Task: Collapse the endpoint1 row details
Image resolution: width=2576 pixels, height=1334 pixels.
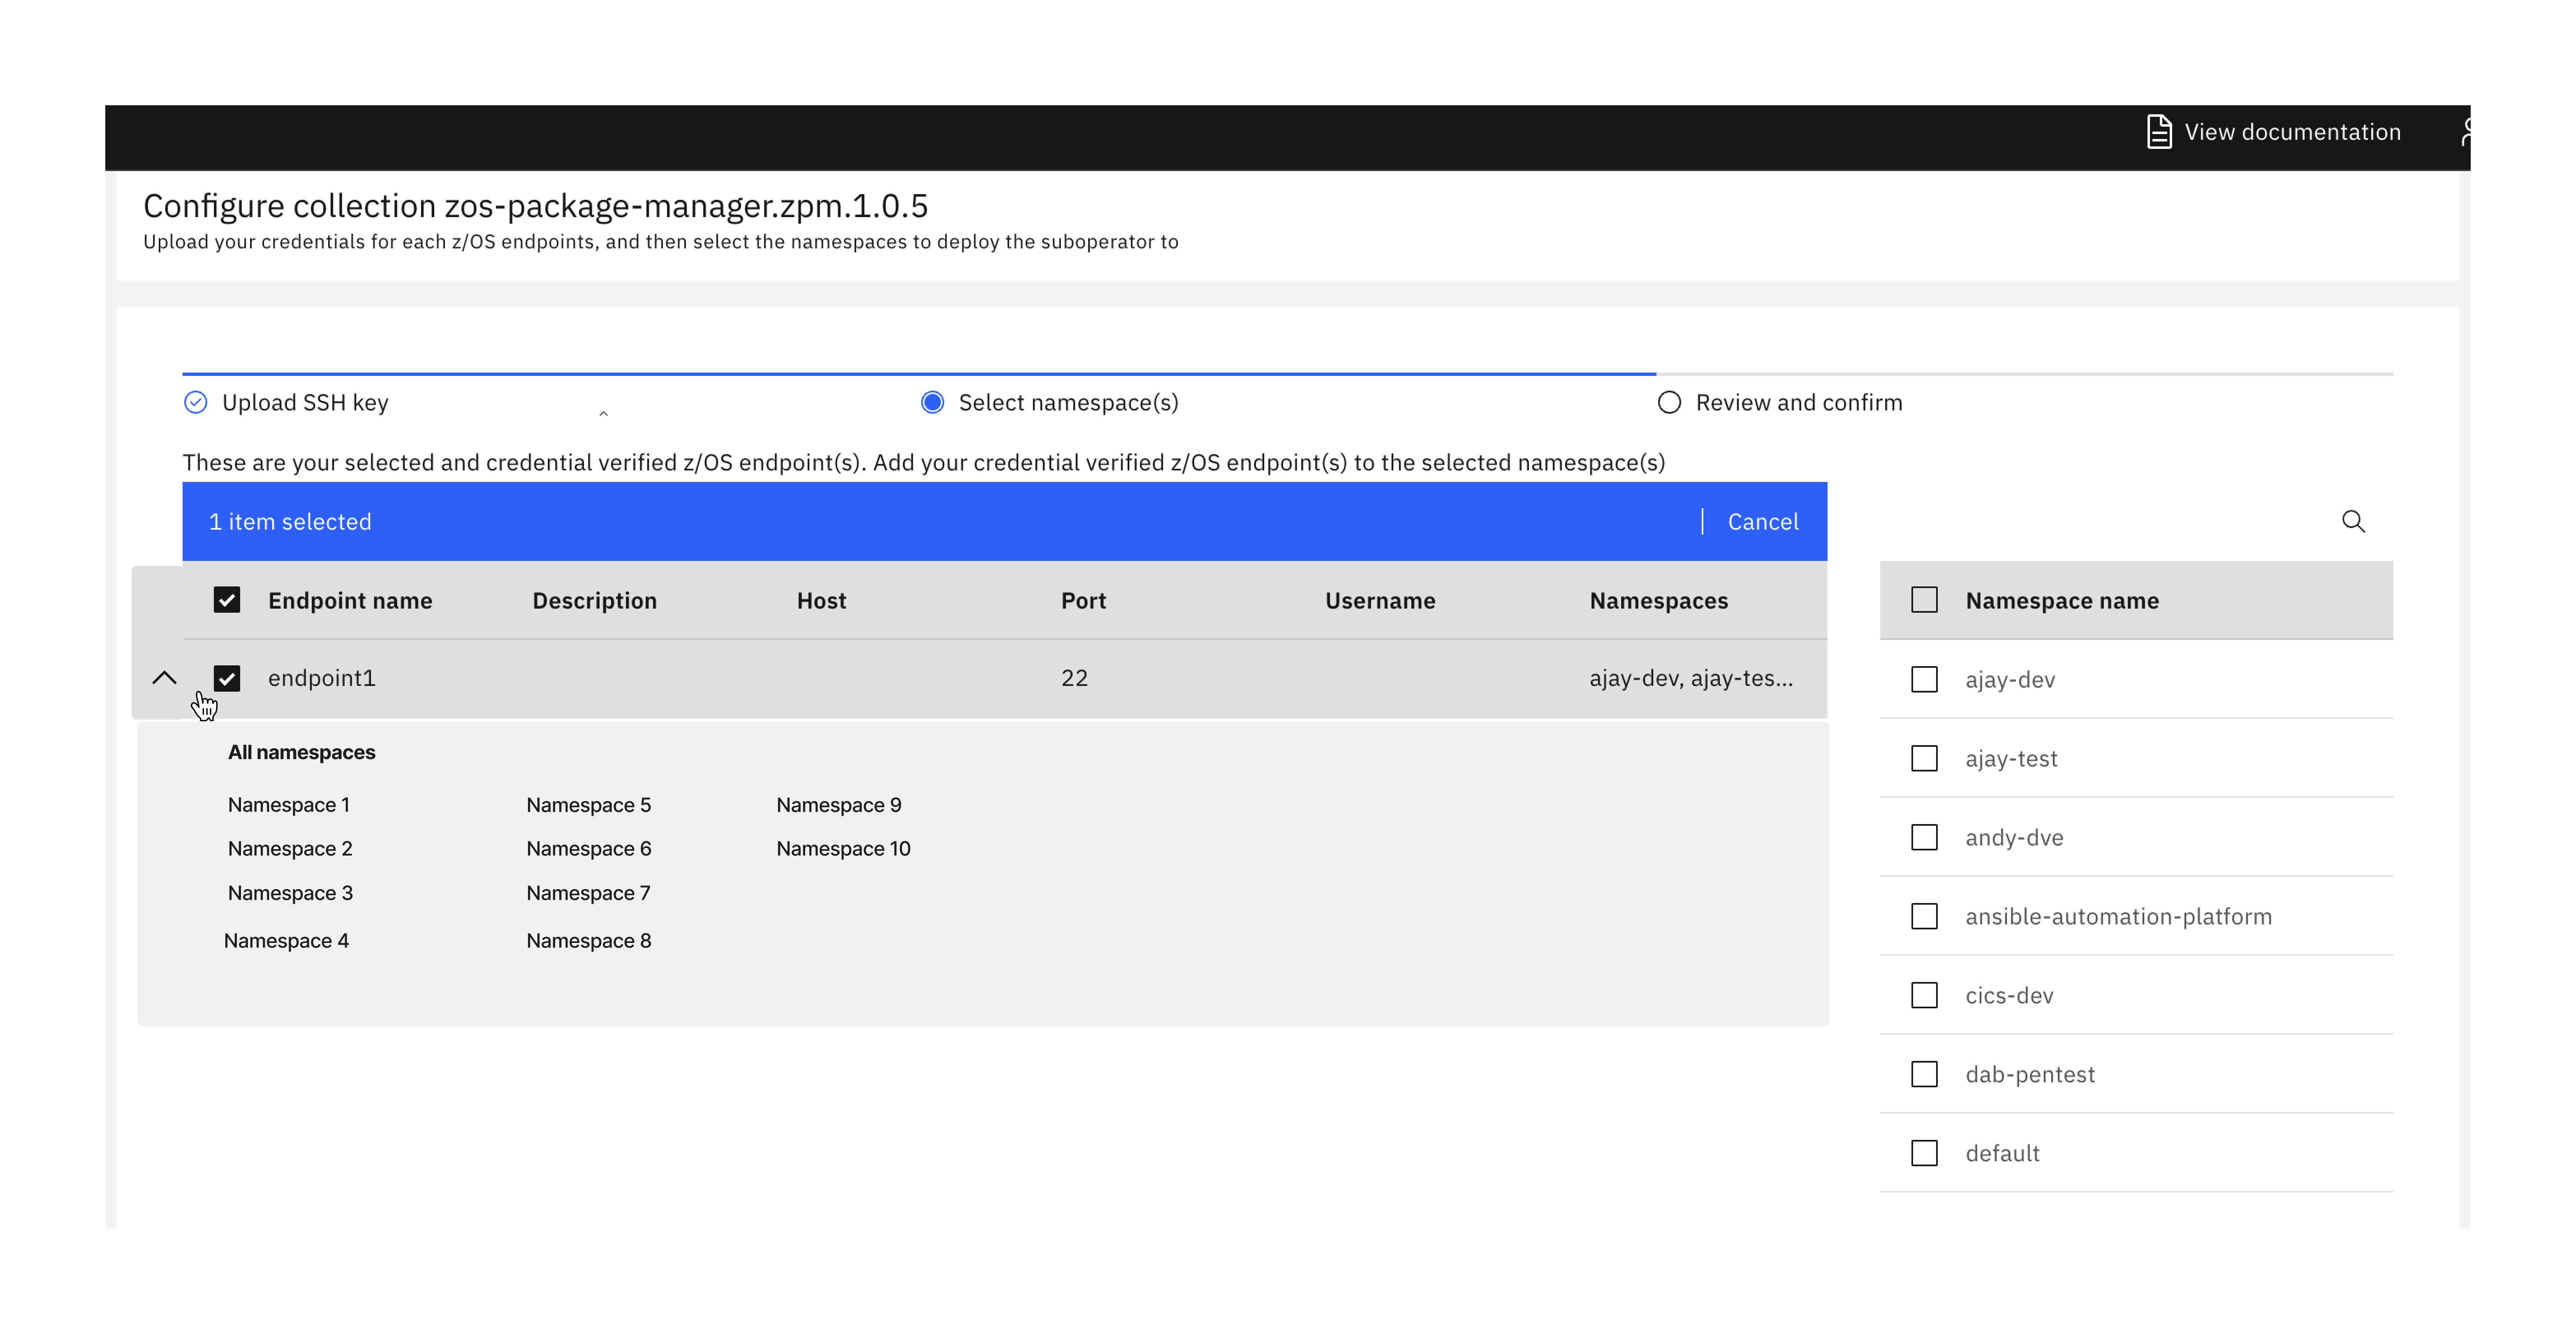Action: (x=165, y=678)
